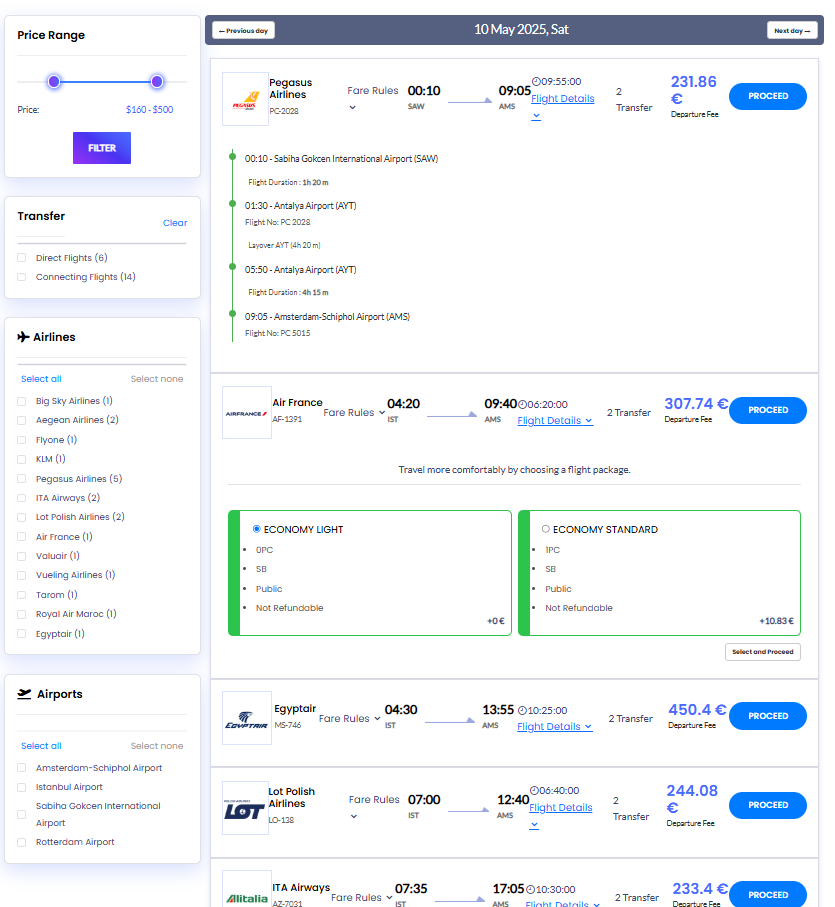Click the $160 - $500 price value
This screenshot has width=835, height=907.
tap(149, 109)
